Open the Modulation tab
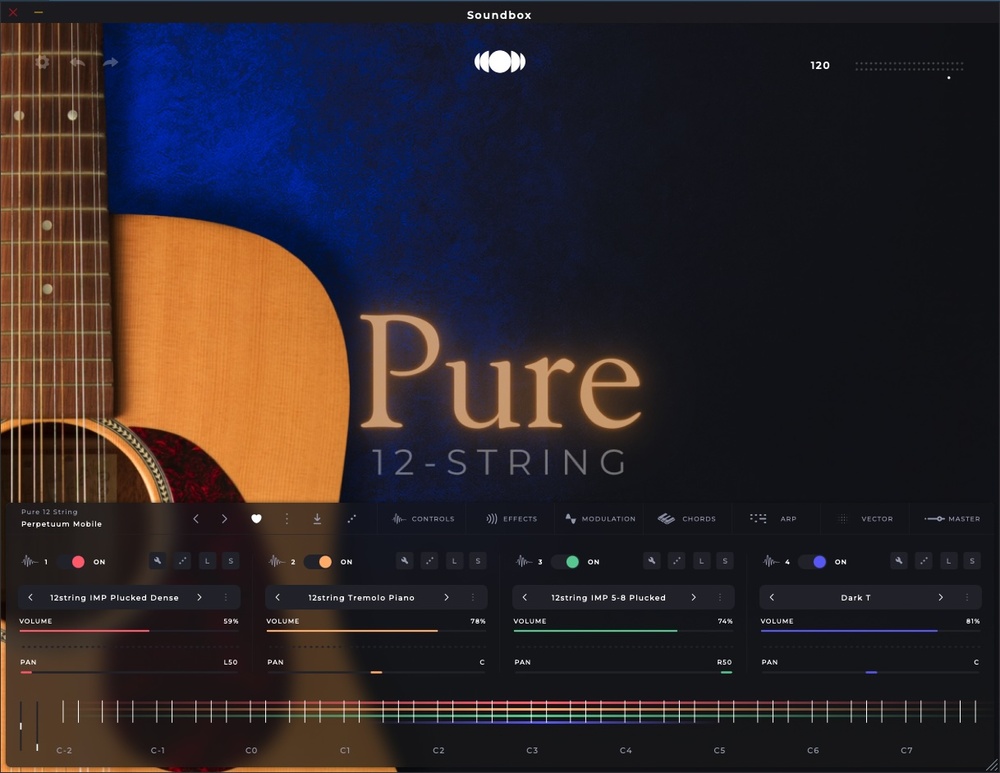The image size is (1000, 773). click(600, 519)
